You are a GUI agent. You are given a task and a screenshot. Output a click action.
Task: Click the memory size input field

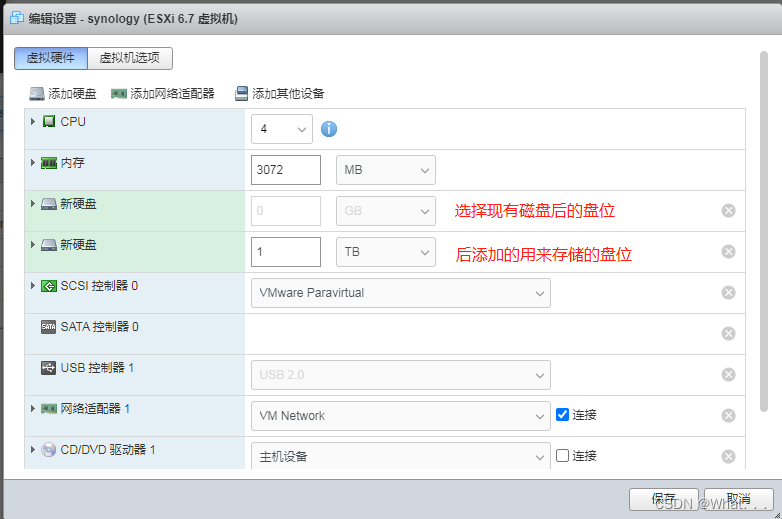click(286, 170)
